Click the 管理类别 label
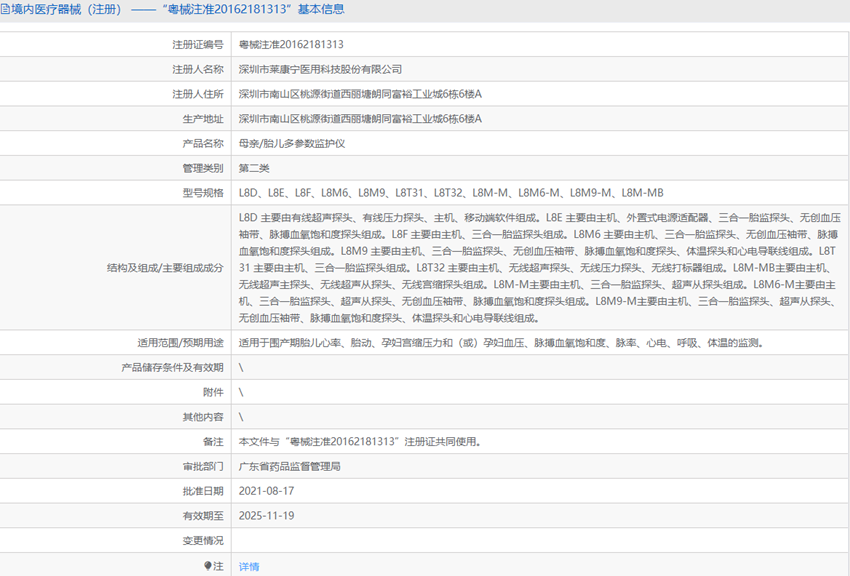Screen dimensions: 850x576 203,169
